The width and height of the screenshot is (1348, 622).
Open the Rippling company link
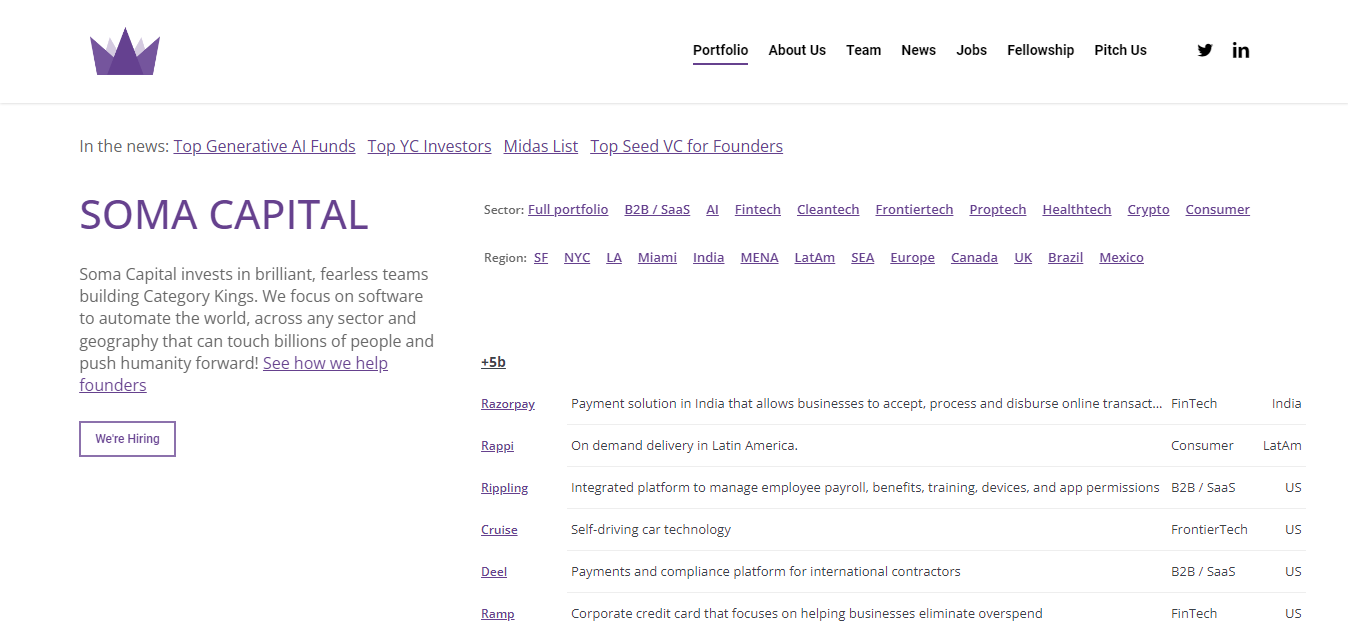point(505,488)
